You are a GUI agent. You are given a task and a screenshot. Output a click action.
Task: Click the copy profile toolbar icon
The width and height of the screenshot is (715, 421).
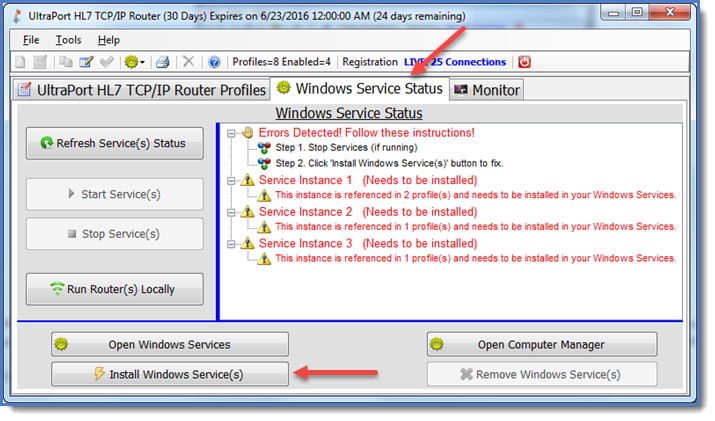click(66, 62)
